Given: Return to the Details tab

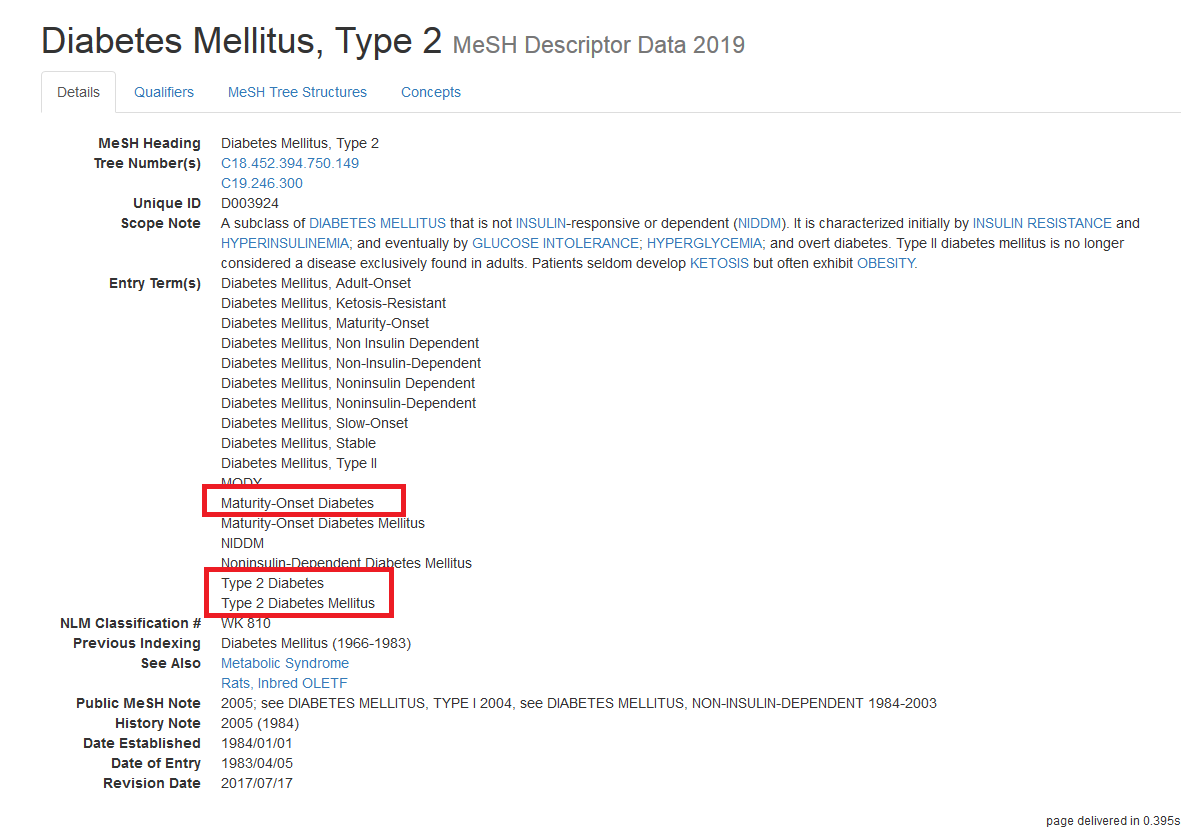Looking at the screenshot, I should [78, 91].
